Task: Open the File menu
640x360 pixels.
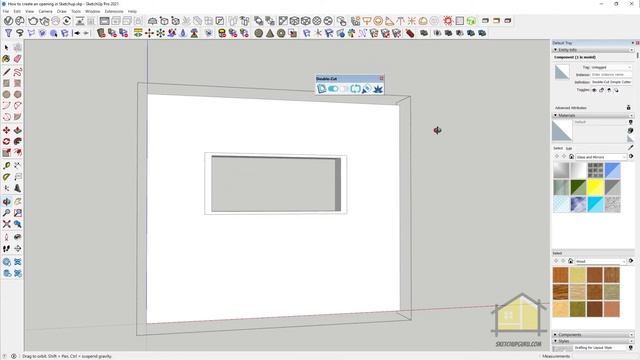Action: pyautogui.click(x=5, y=11)
